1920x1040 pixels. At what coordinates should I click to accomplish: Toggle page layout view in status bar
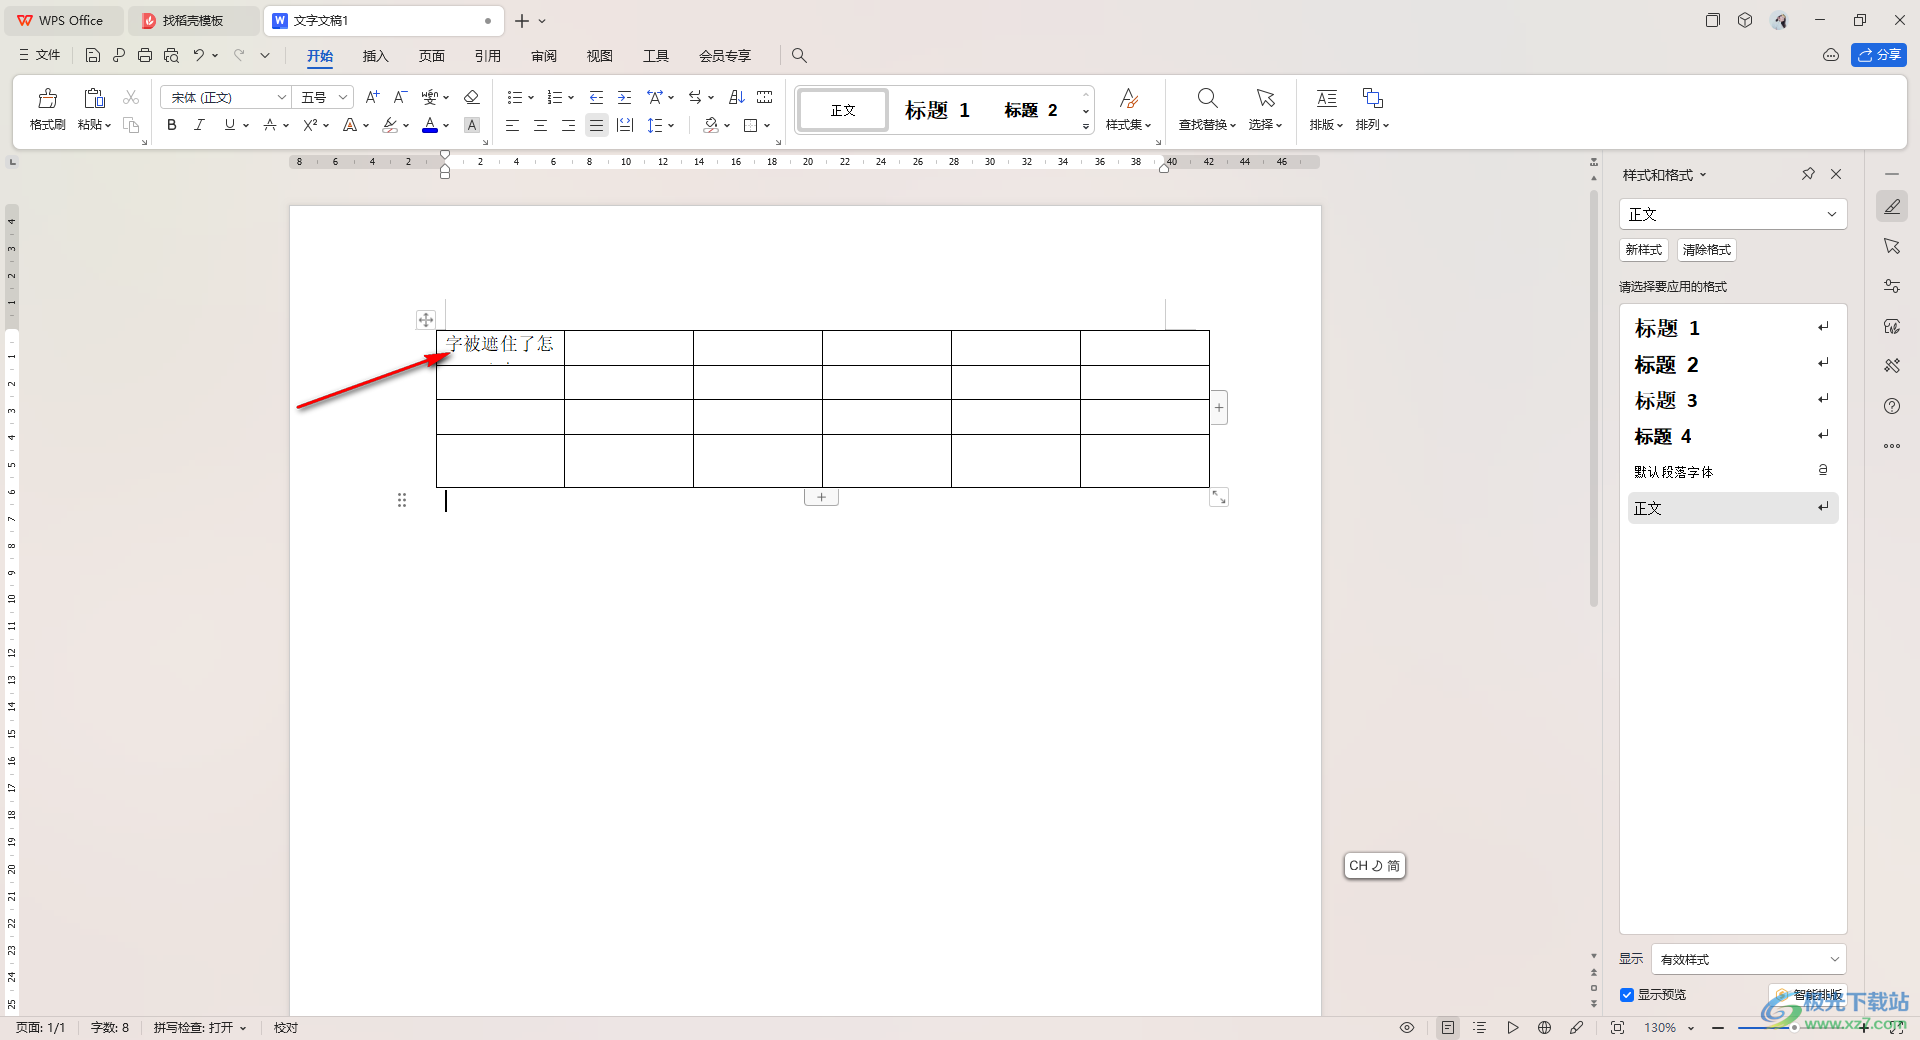[x=1448, y=1027]
